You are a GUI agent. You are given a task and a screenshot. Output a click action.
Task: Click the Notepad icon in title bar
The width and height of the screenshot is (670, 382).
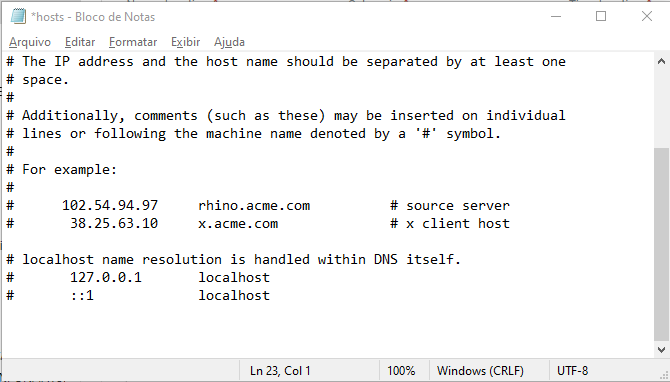coord(18,16)
